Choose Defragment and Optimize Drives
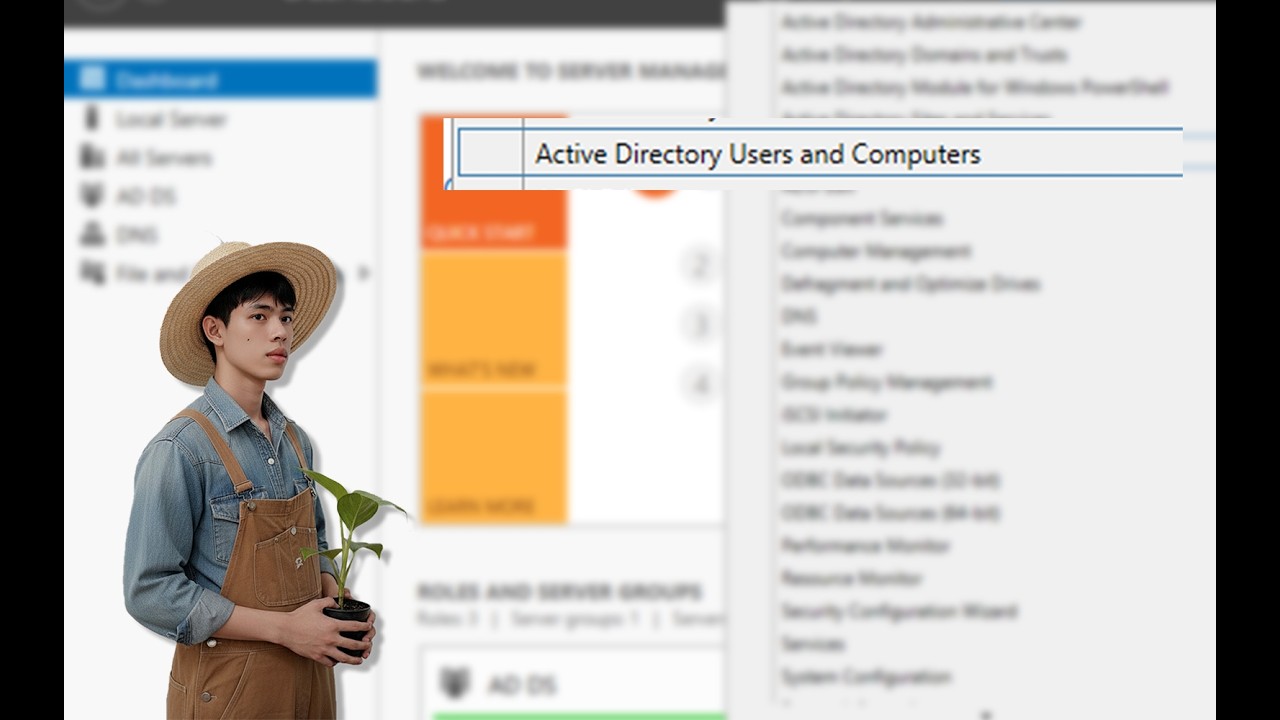Viewport: 1280px width, 720px height. [910, 284]
